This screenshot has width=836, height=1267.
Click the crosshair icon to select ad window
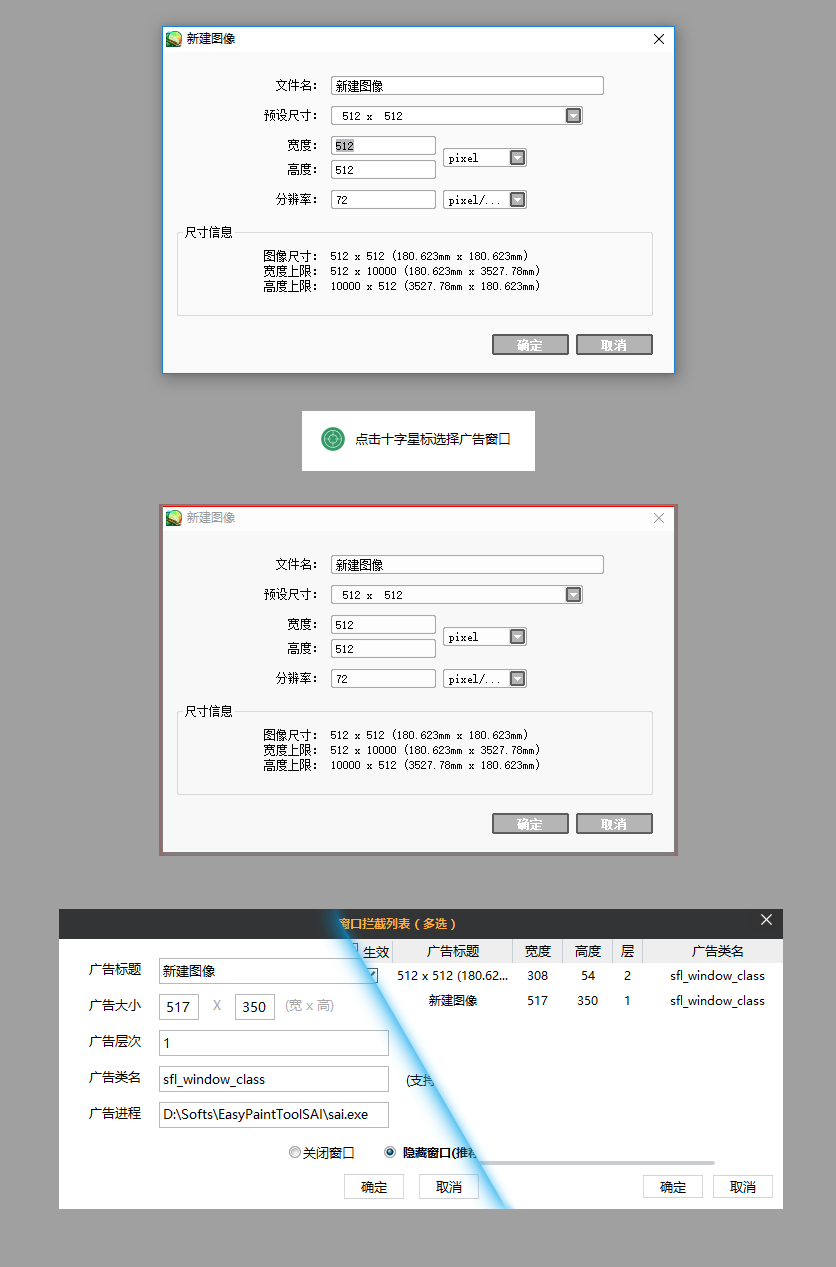click(x=331, y=439)
